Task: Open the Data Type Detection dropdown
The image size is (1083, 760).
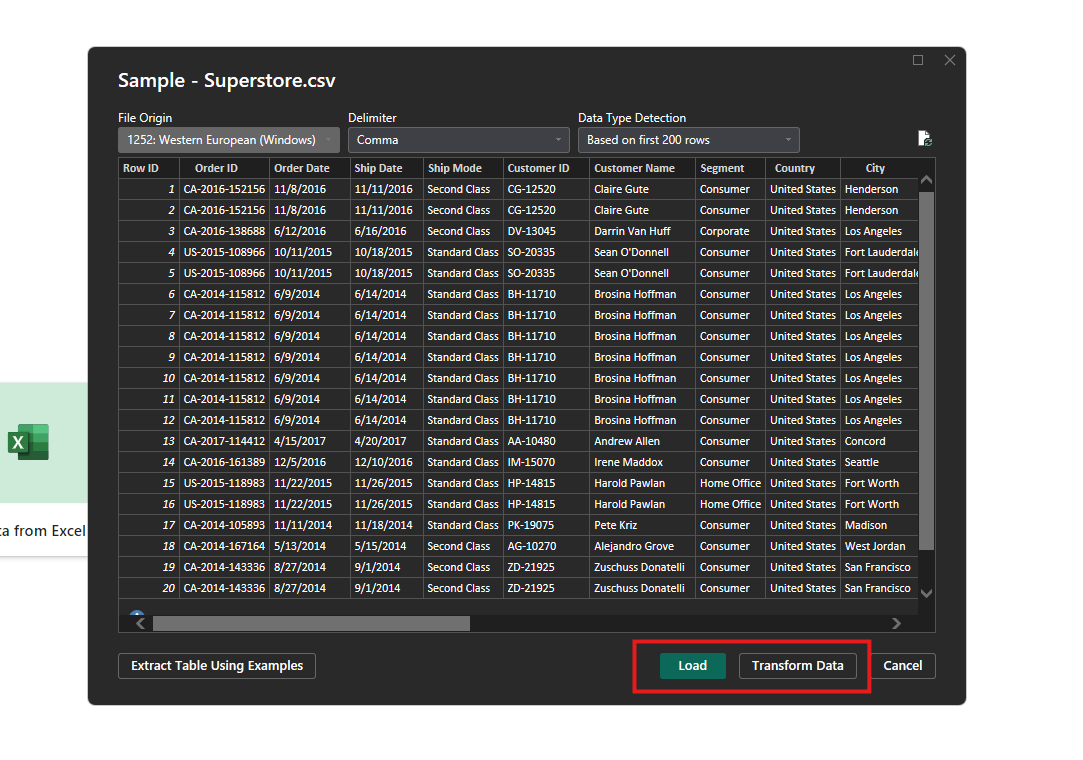Action: 688,140
